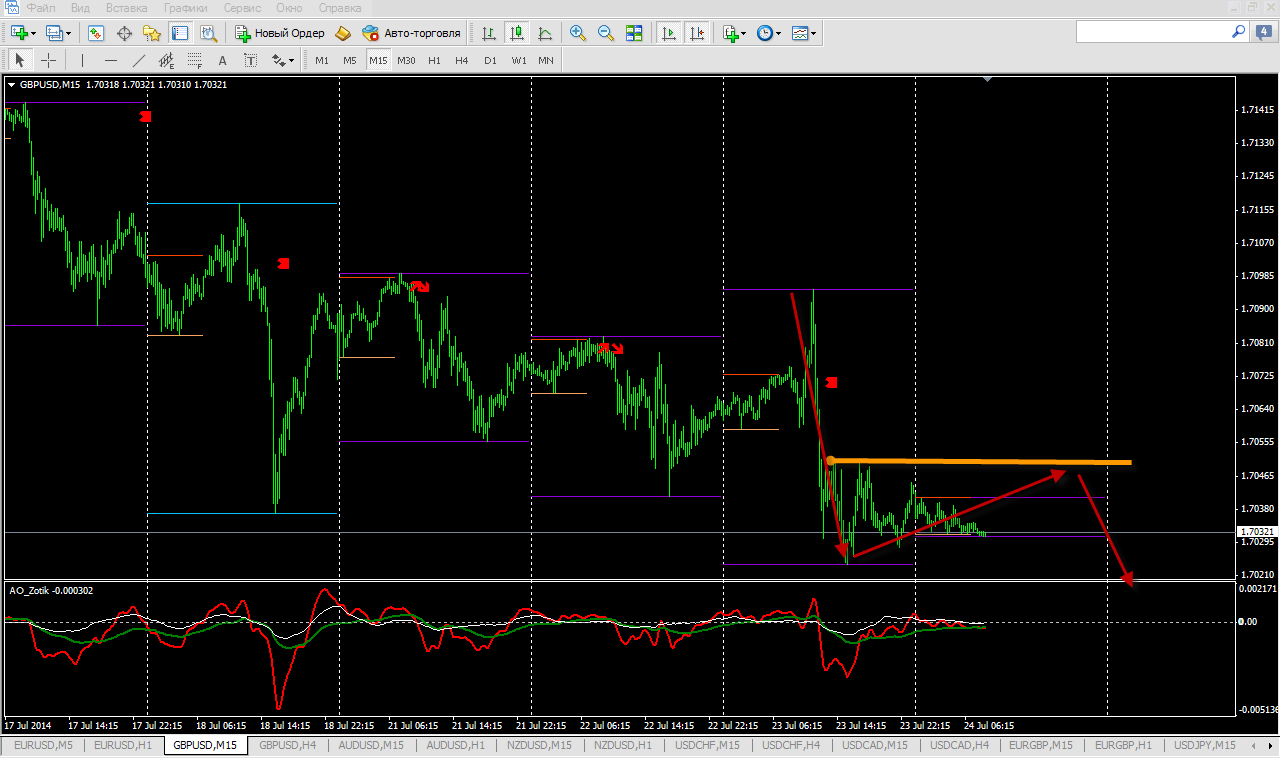Toggle the Chart Shift button

pyautogui.click(x=697, y=33)
